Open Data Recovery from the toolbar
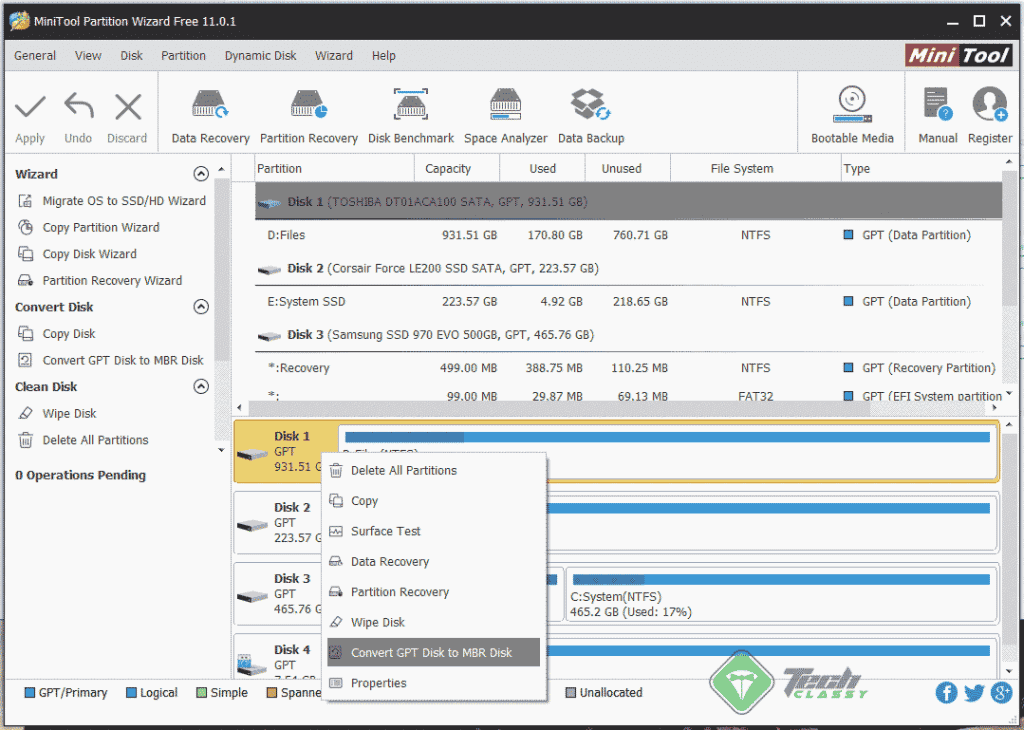This screenshot has width=1024, height=730. [209, 110]
